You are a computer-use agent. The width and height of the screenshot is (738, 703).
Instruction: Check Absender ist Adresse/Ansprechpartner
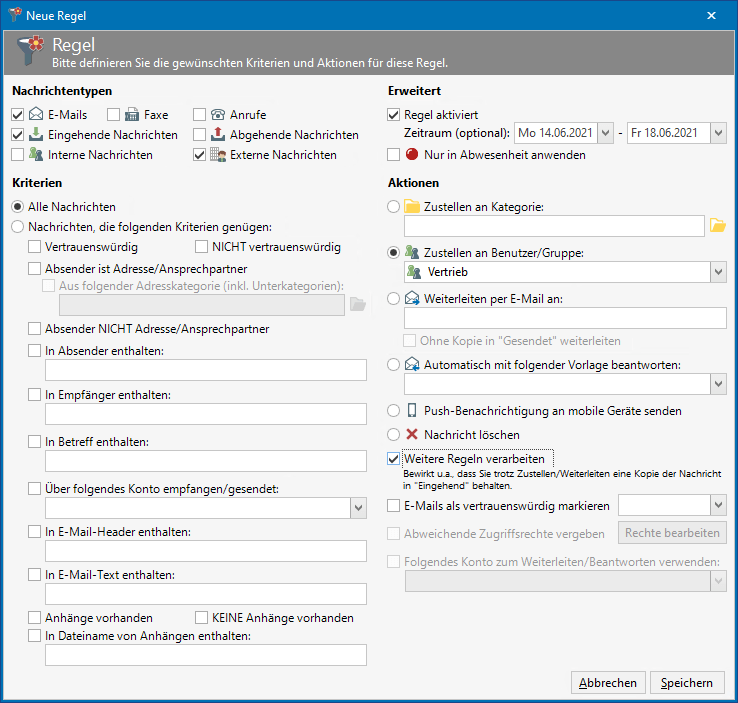click(34, 269)
